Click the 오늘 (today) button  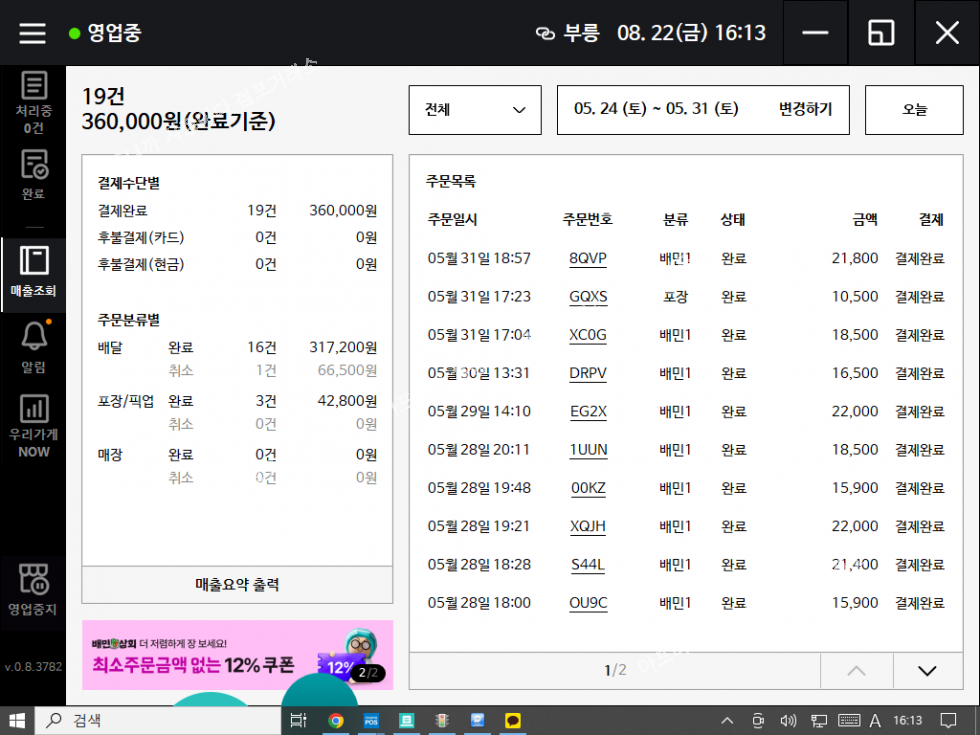coord(914,110)
